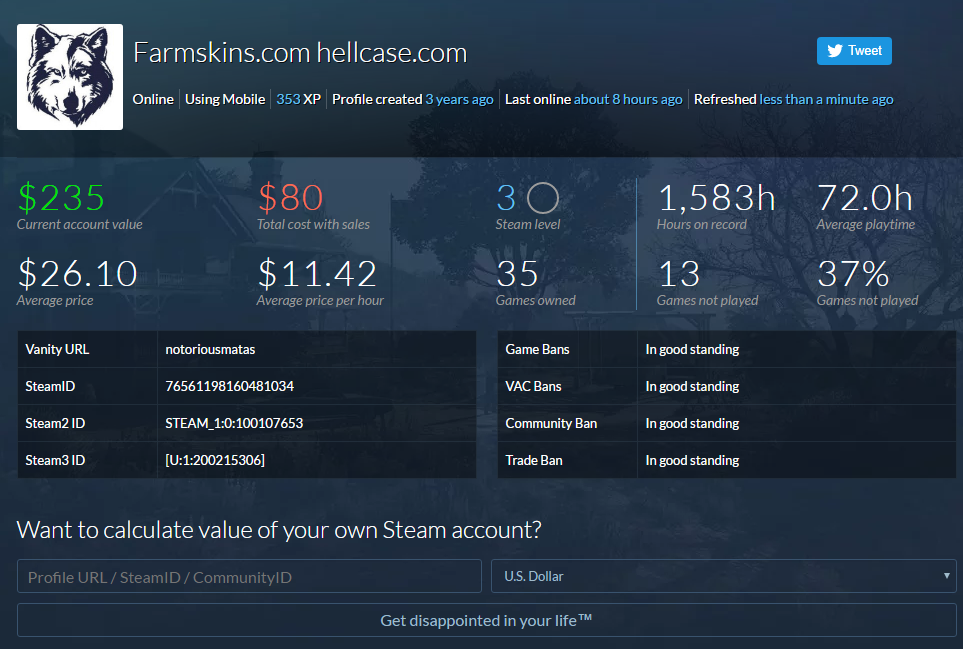Click Trade Ban status 'In good standing'

pyautogui.click(x=692, y=460)
